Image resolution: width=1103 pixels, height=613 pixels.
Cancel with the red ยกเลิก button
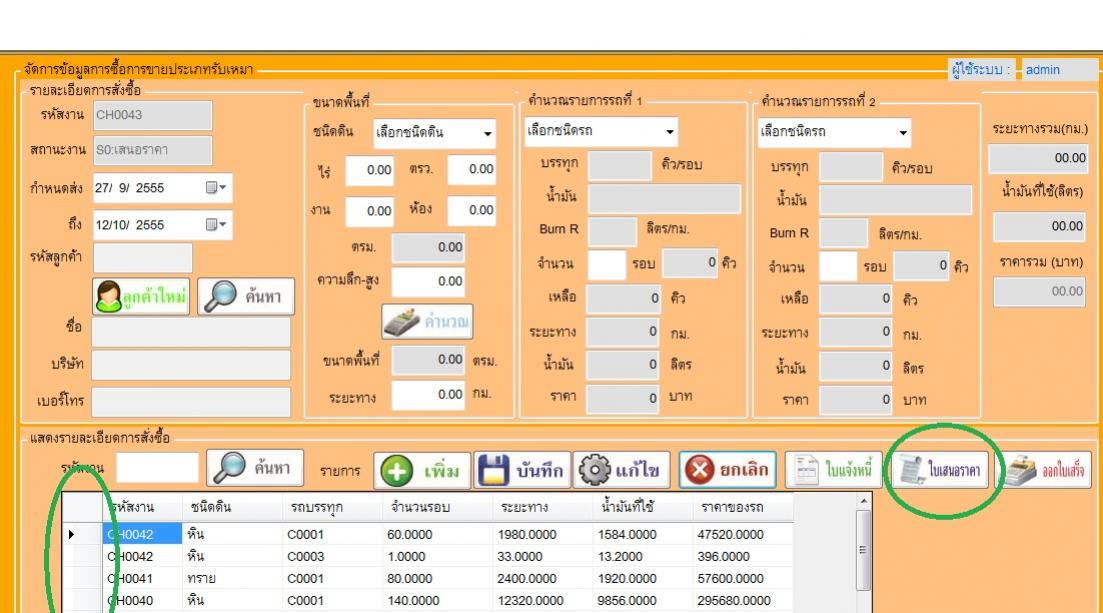(x=727, y=469)
